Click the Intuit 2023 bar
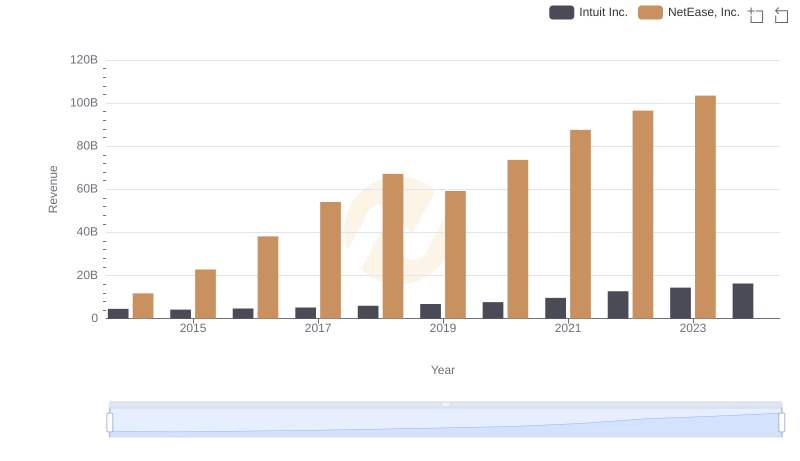Screen dimensions: 800x461 pos(681,303)
